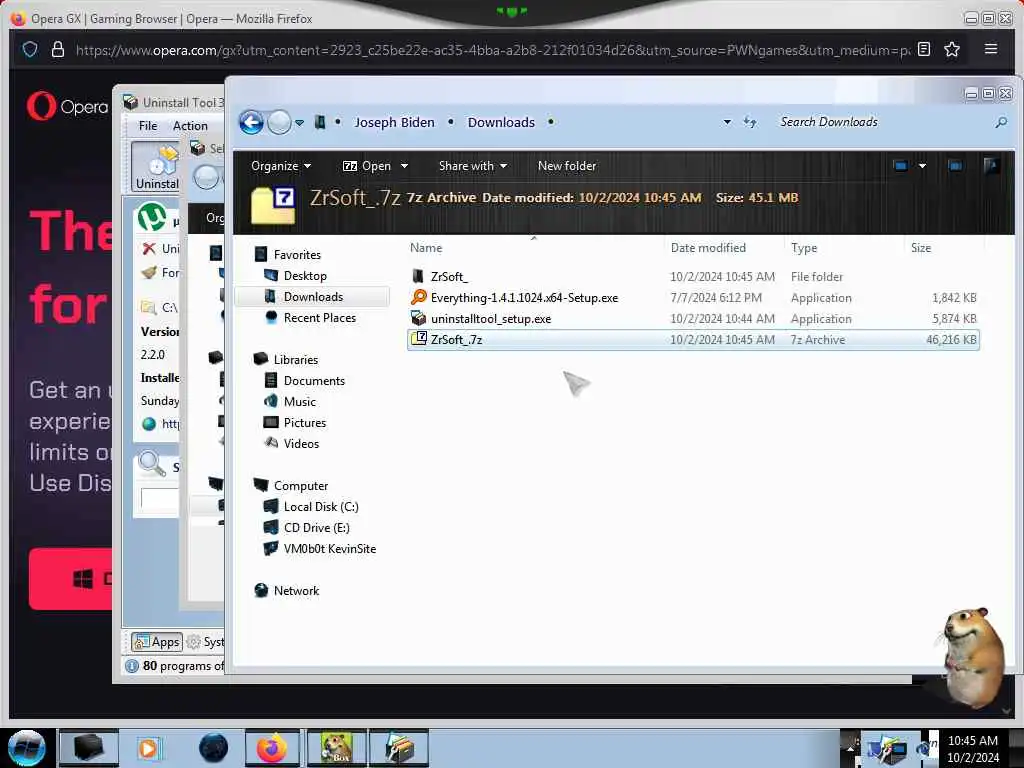Show hidden tray icons arrow
This screenshot has height=768, width=1024.
tap(850, 747)
